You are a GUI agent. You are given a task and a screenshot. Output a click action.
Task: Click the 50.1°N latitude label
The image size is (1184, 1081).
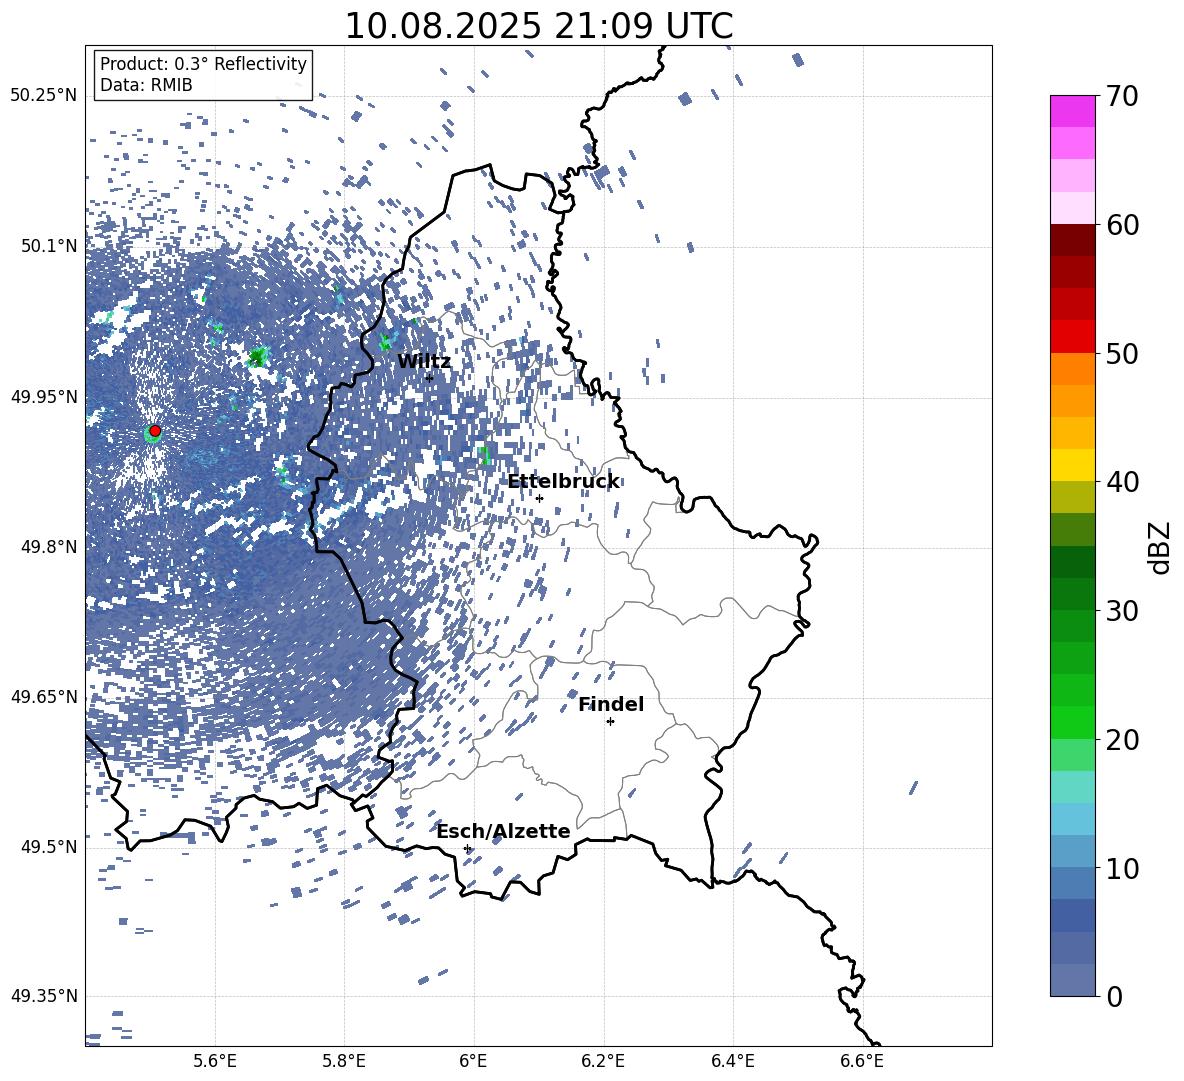coord(50,246)
